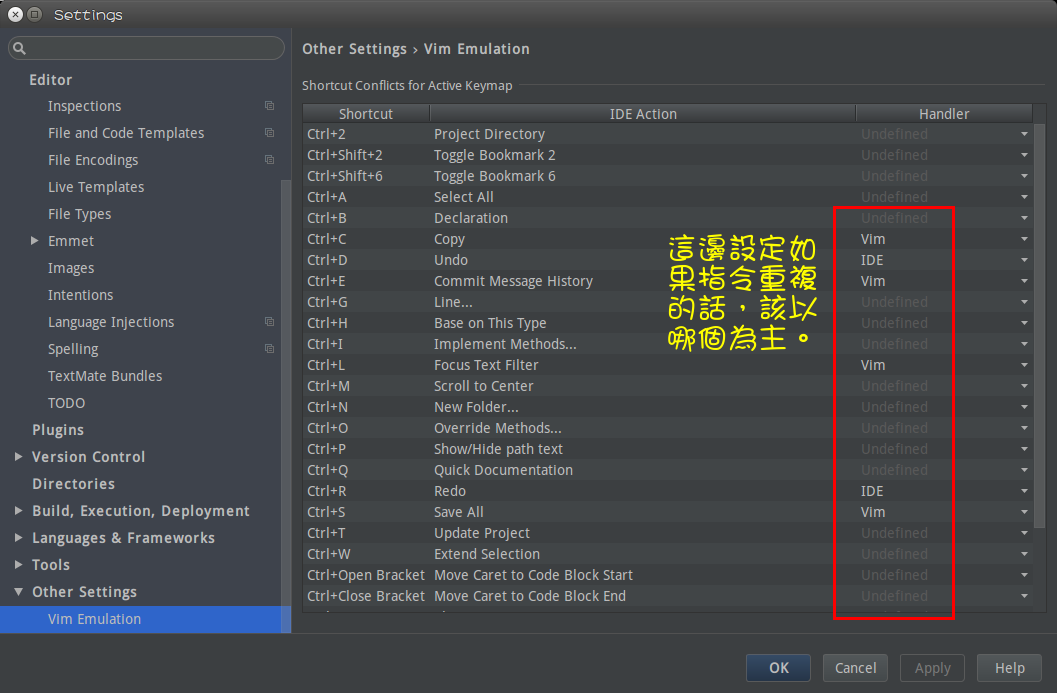This screenshot has width=1057, height=693.
Task: Click the application icon in the title bar
Action: coord(34,14)
